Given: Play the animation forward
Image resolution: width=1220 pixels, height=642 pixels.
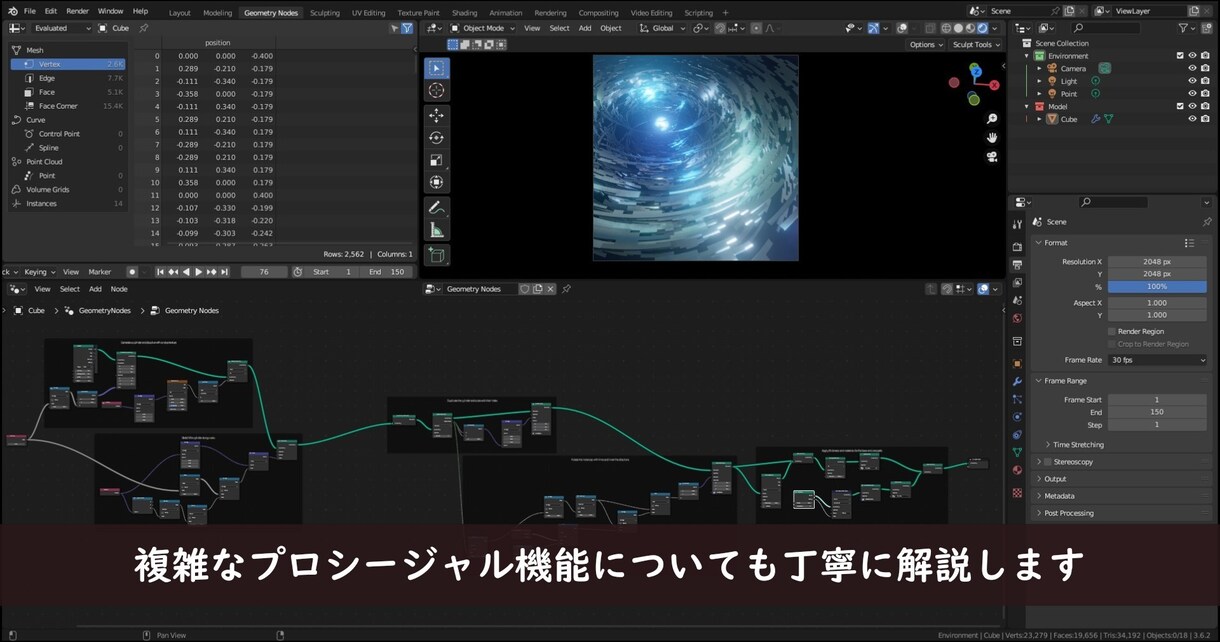Looking at the screenshot, I should click(x=198, y=272).
